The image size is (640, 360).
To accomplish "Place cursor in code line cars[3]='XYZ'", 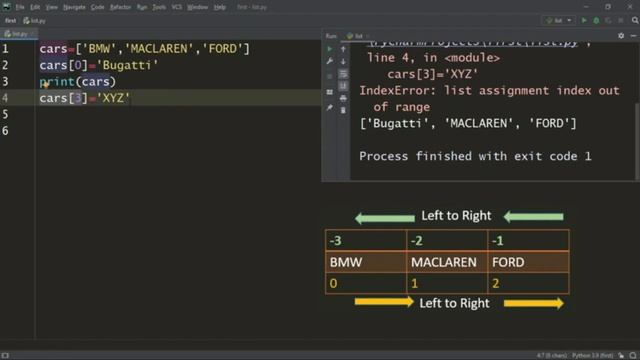I will 84,98.
